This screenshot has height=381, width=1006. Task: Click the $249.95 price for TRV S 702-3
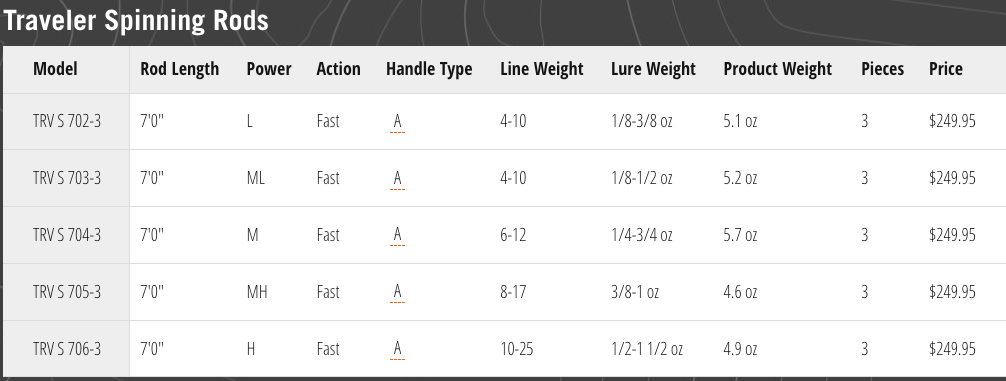click(x=952, y=121)
